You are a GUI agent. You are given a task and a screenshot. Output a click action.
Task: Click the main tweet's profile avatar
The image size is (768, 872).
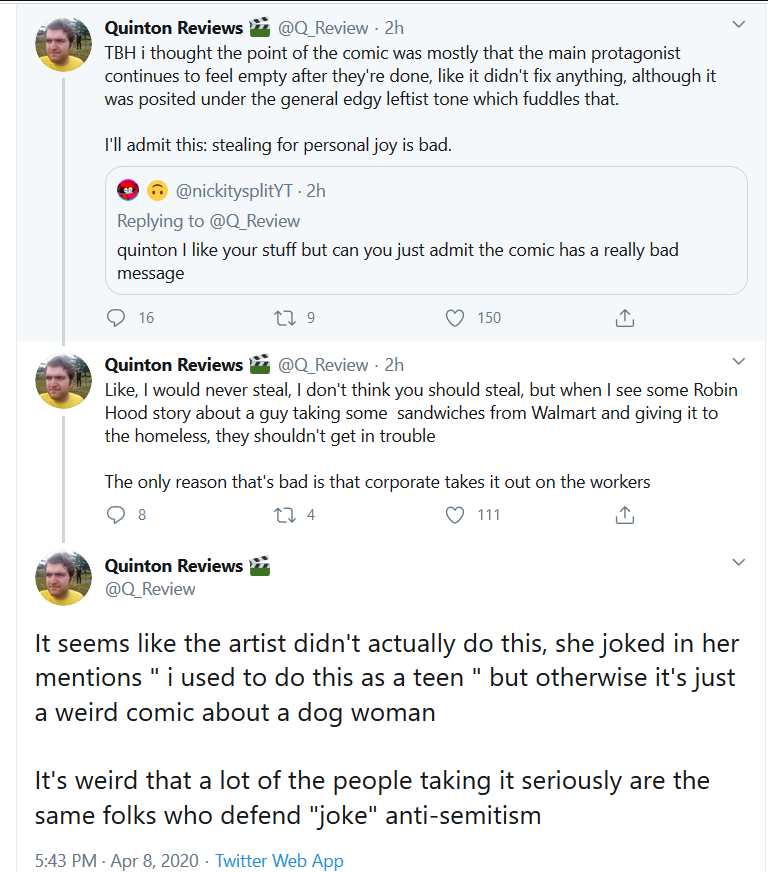(x=63, y=578)
